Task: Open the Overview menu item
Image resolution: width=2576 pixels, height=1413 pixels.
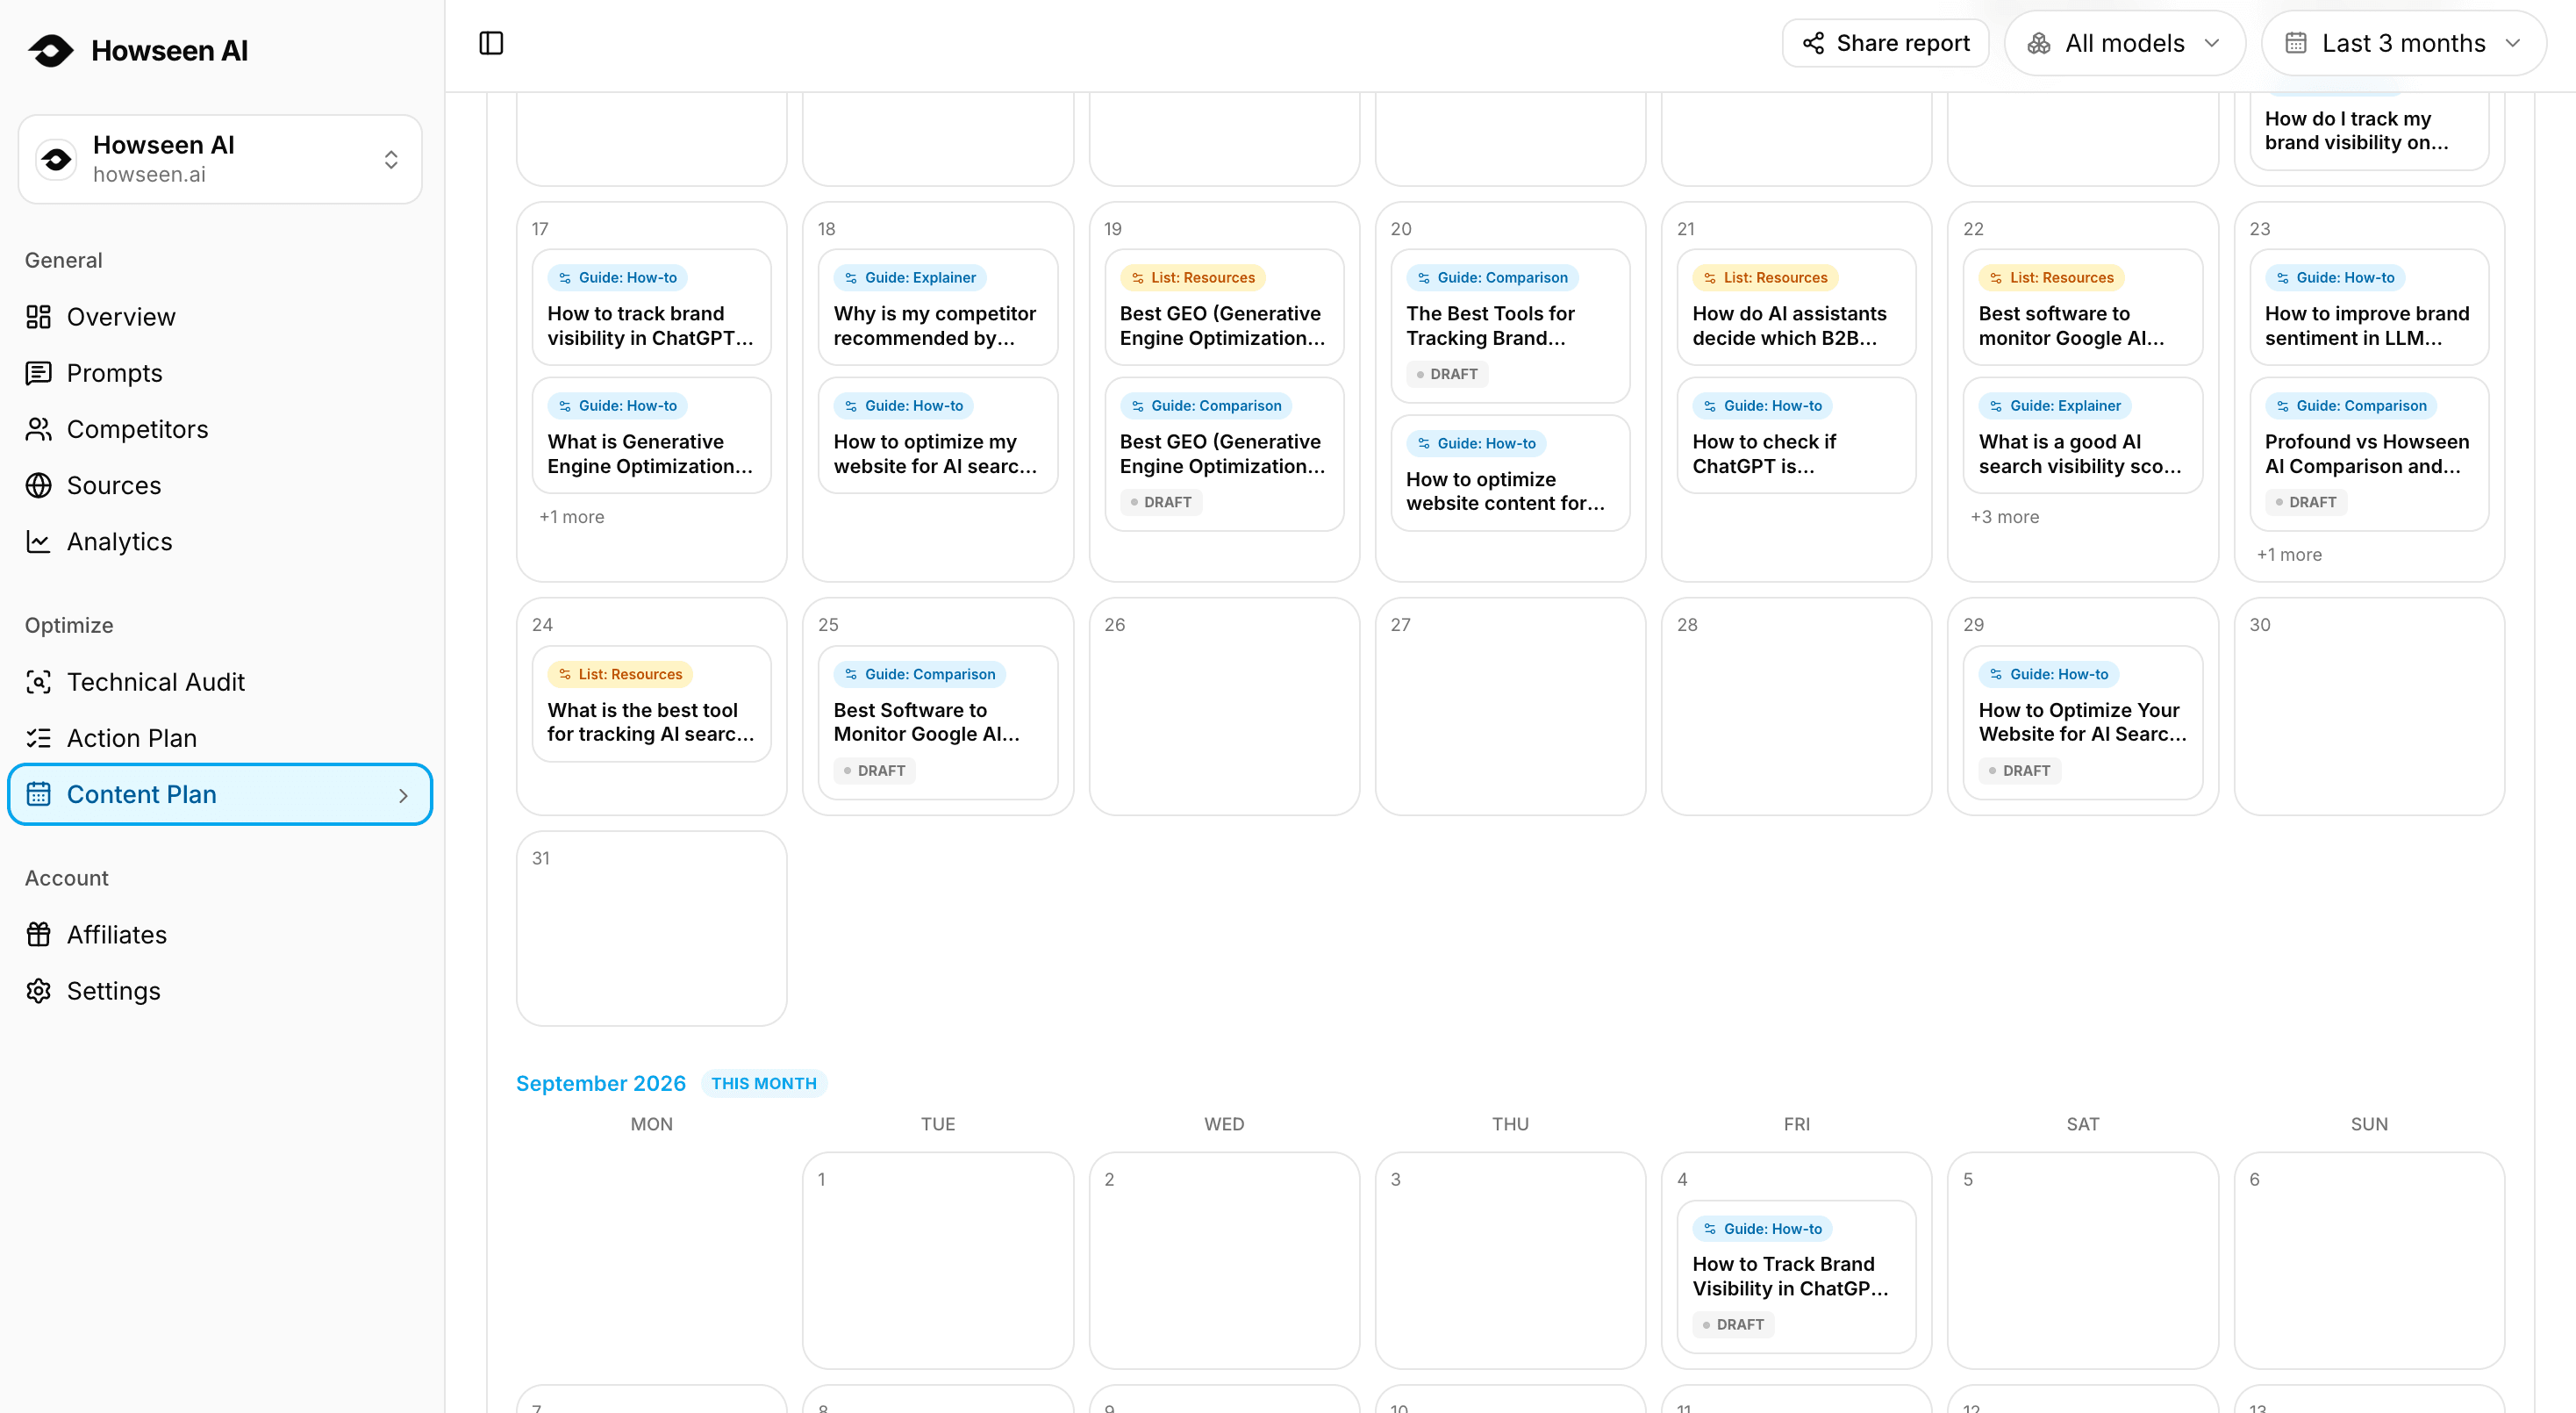Action: pos(220,317)
